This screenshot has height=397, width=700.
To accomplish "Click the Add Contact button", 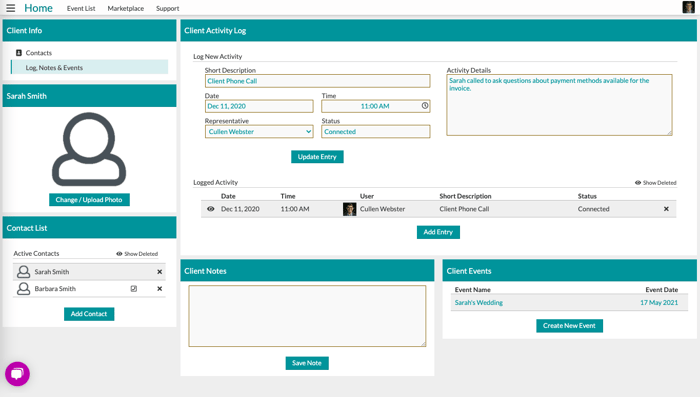I will (x=89, y=314).
